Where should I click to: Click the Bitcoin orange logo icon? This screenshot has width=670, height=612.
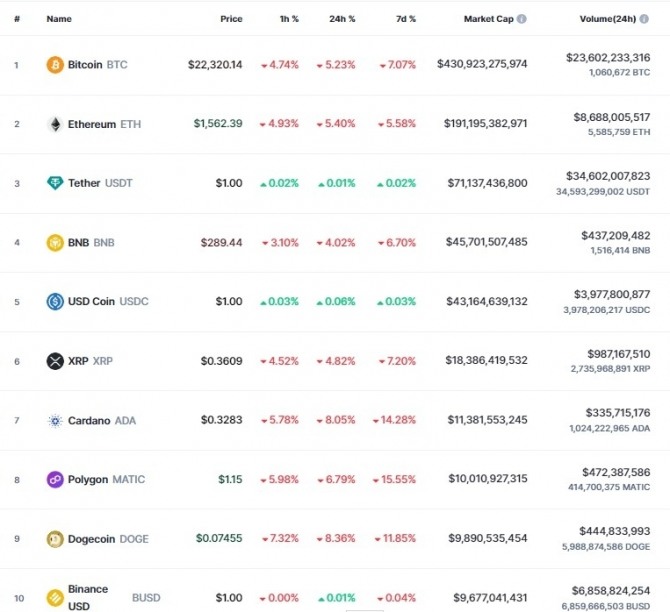[55, 65]
